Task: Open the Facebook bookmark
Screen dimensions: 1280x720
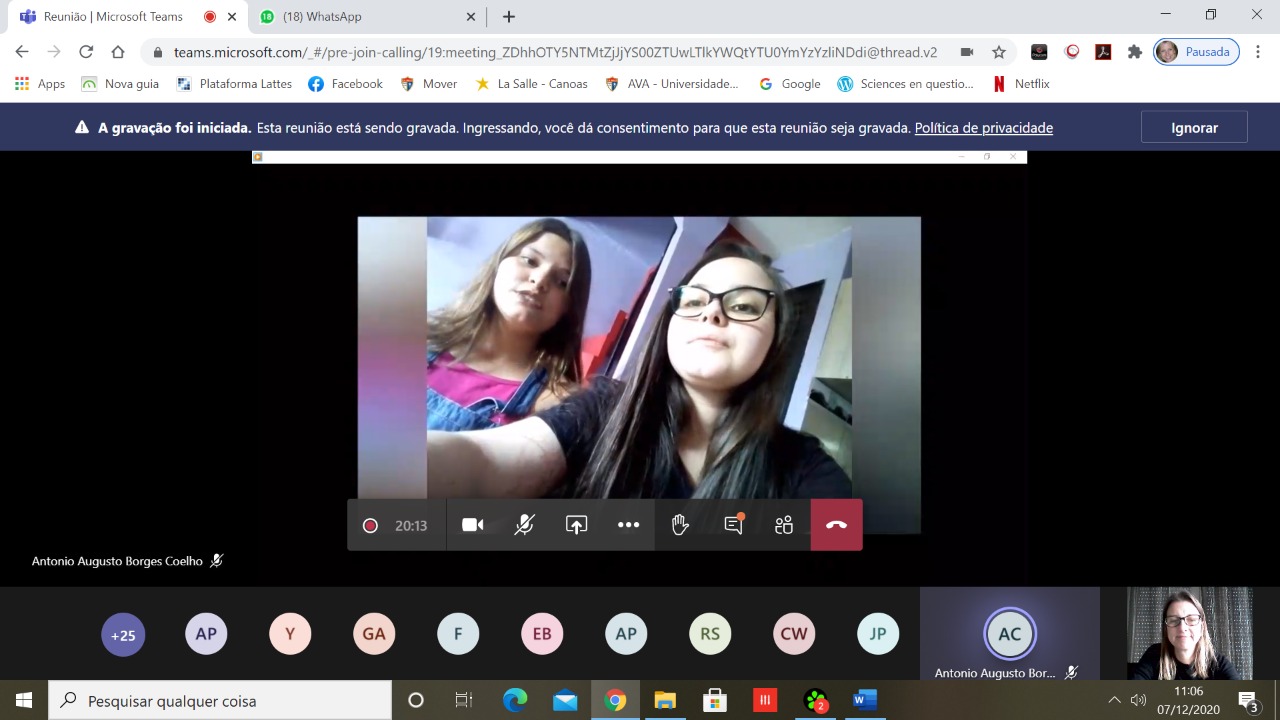Action: 345,84
